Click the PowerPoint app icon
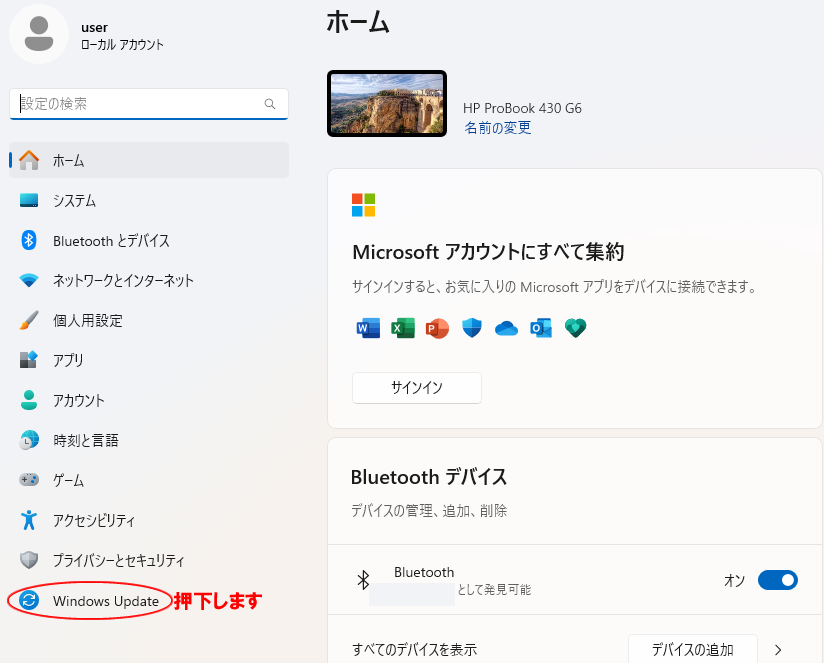 click(437, 328)
